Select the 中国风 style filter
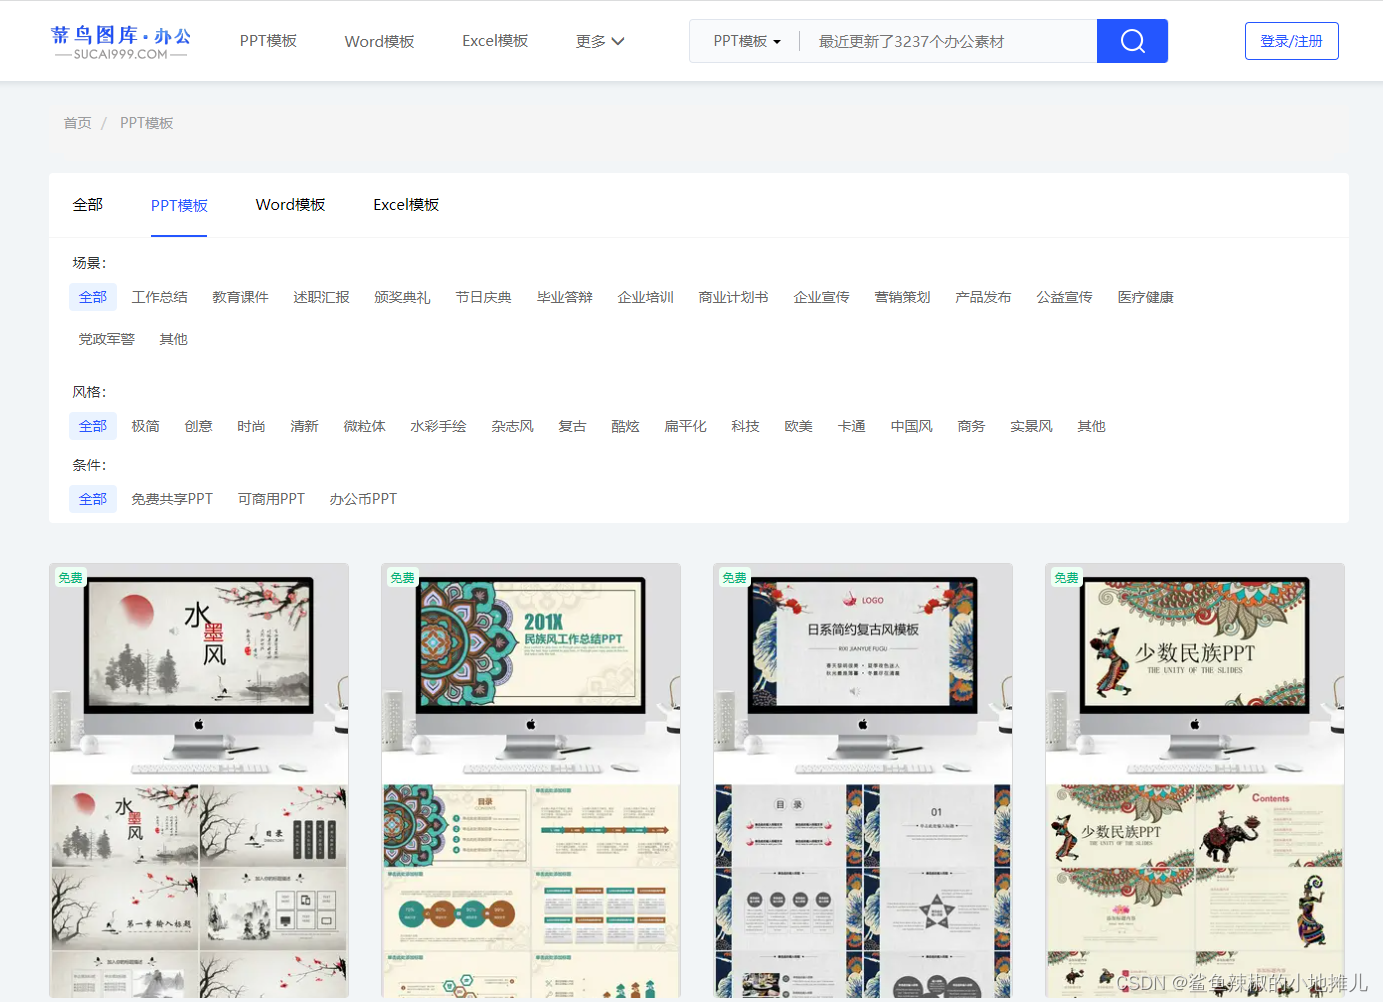The height and width of the screenshot is (1002, 1383). click(911, 425)
